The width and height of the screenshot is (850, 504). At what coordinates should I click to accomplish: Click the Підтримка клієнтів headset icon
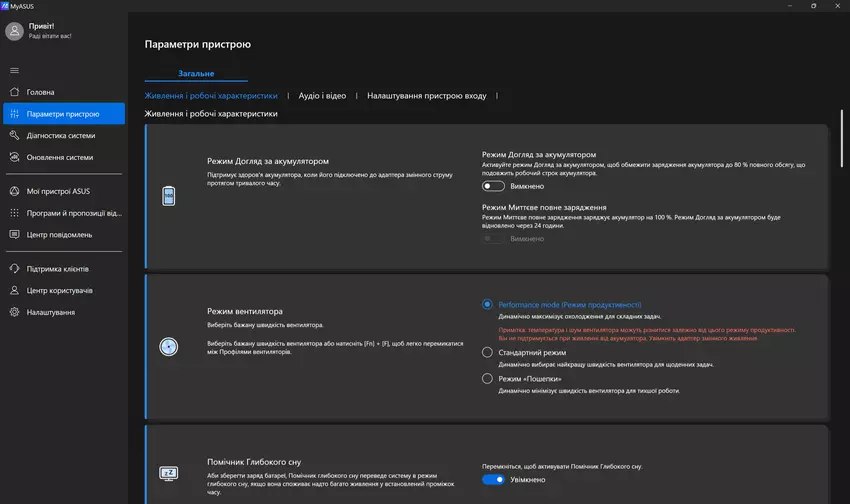[x=14, y=269]
